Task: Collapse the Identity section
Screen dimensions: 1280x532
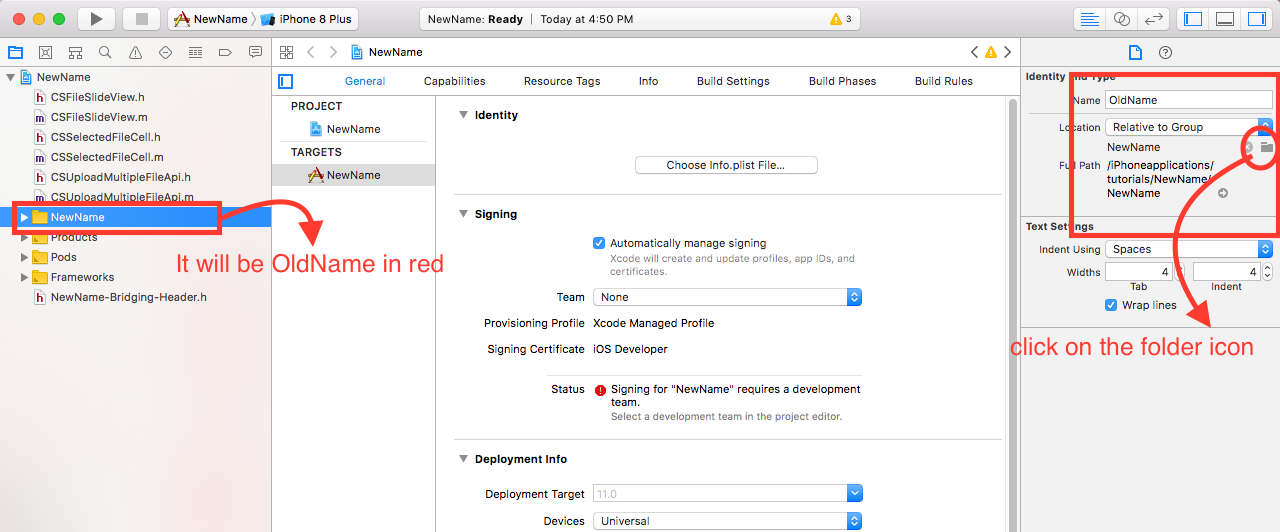Action: pyautogui.click(x=463, y=115)
